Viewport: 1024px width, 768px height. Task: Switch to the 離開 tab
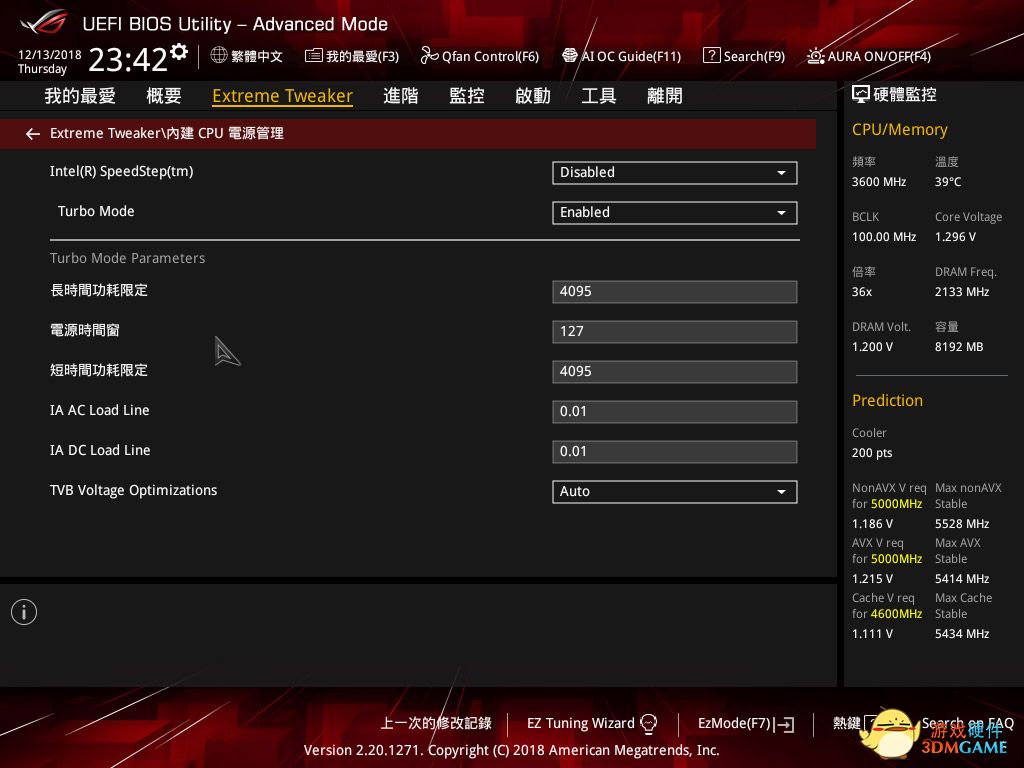pos(665,96)
